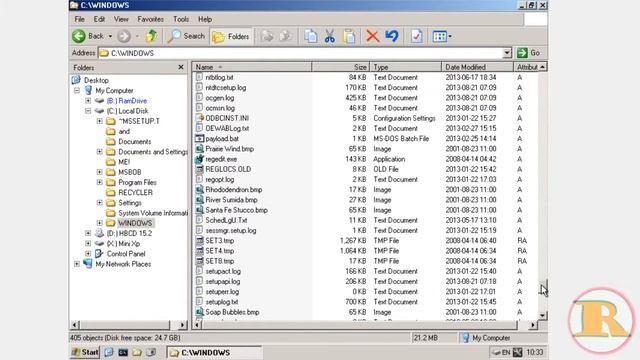Select Santa Fe Stucco.bmp file

(236, 210)
